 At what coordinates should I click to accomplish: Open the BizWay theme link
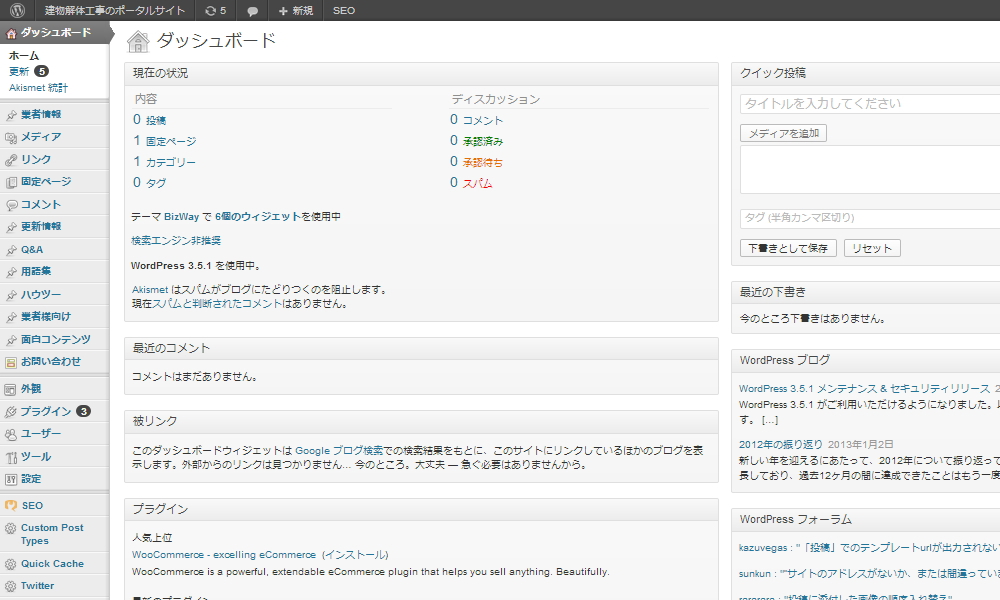coord(182,217)
